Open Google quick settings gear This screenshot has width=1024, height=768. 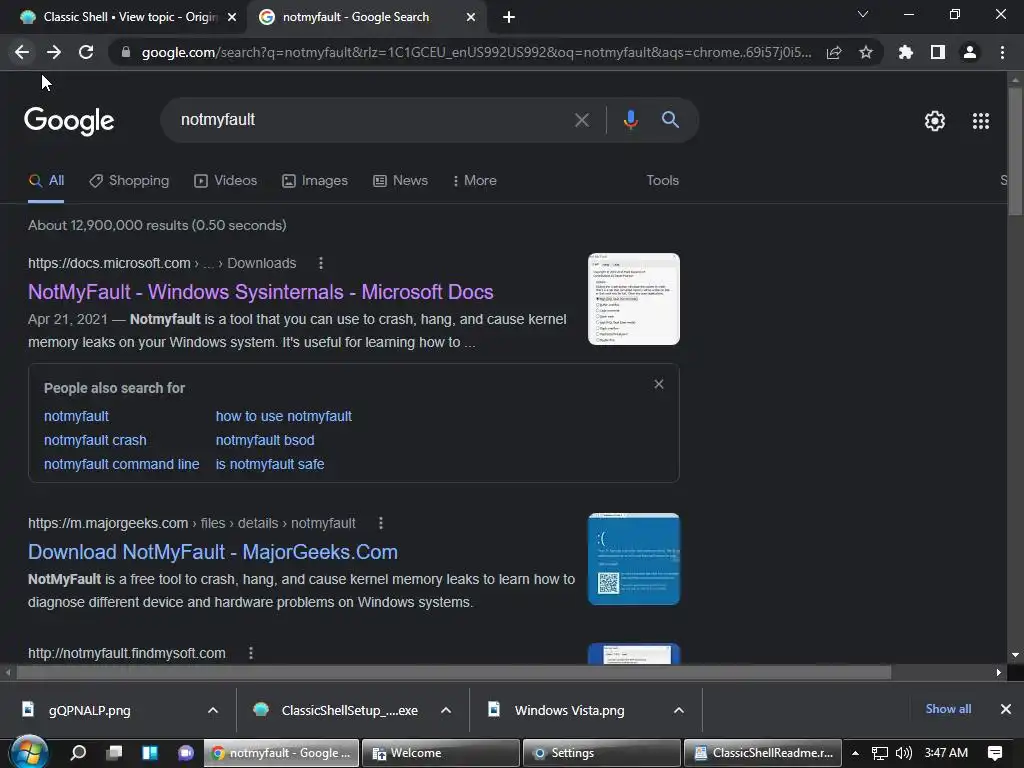(935, 121)
